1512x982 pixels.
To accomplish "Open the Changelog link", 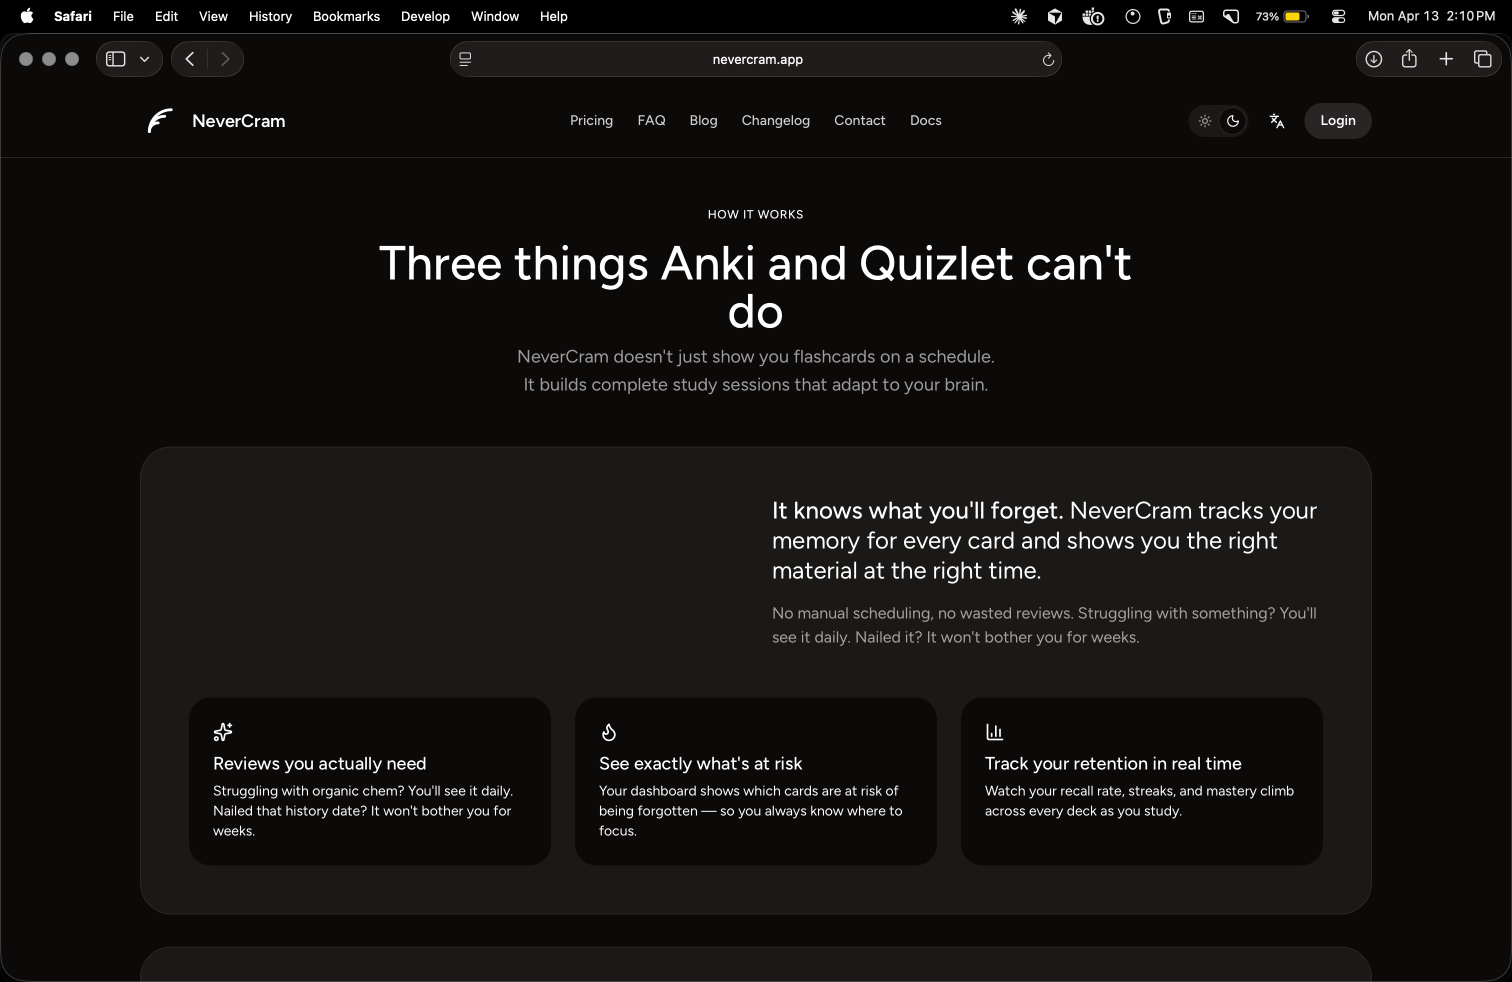I will click(x=775, y=121).
